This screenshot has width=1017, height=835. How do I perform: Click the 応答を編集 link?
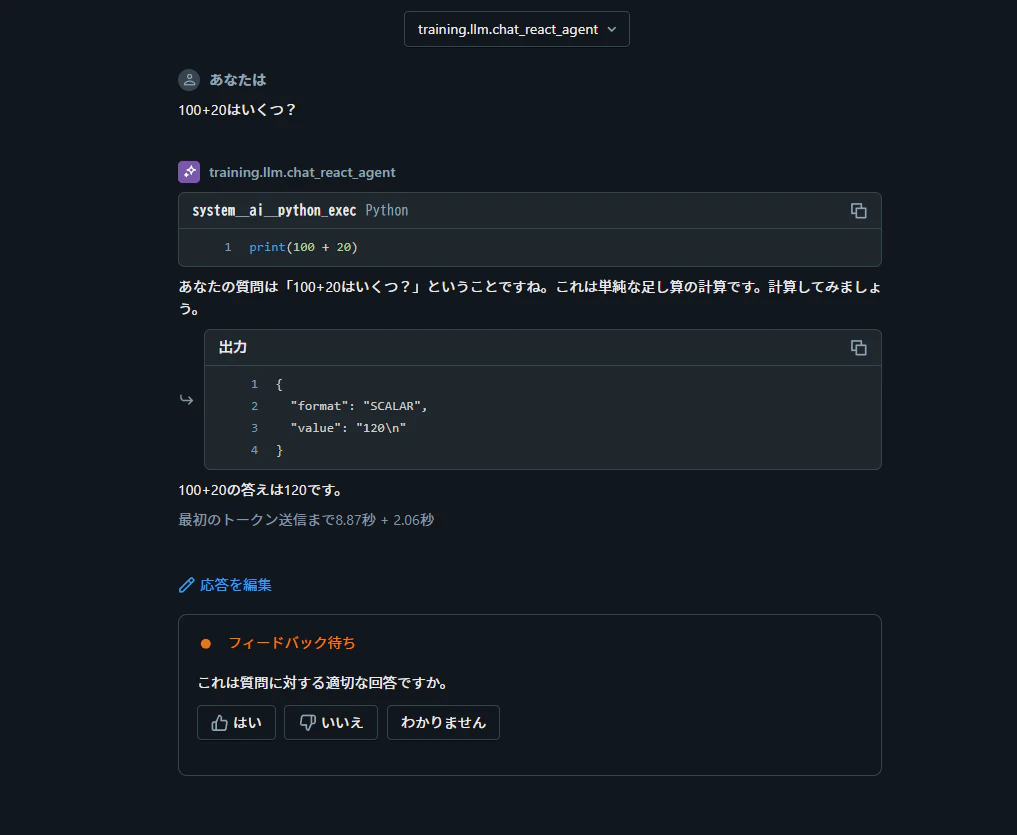235,585
